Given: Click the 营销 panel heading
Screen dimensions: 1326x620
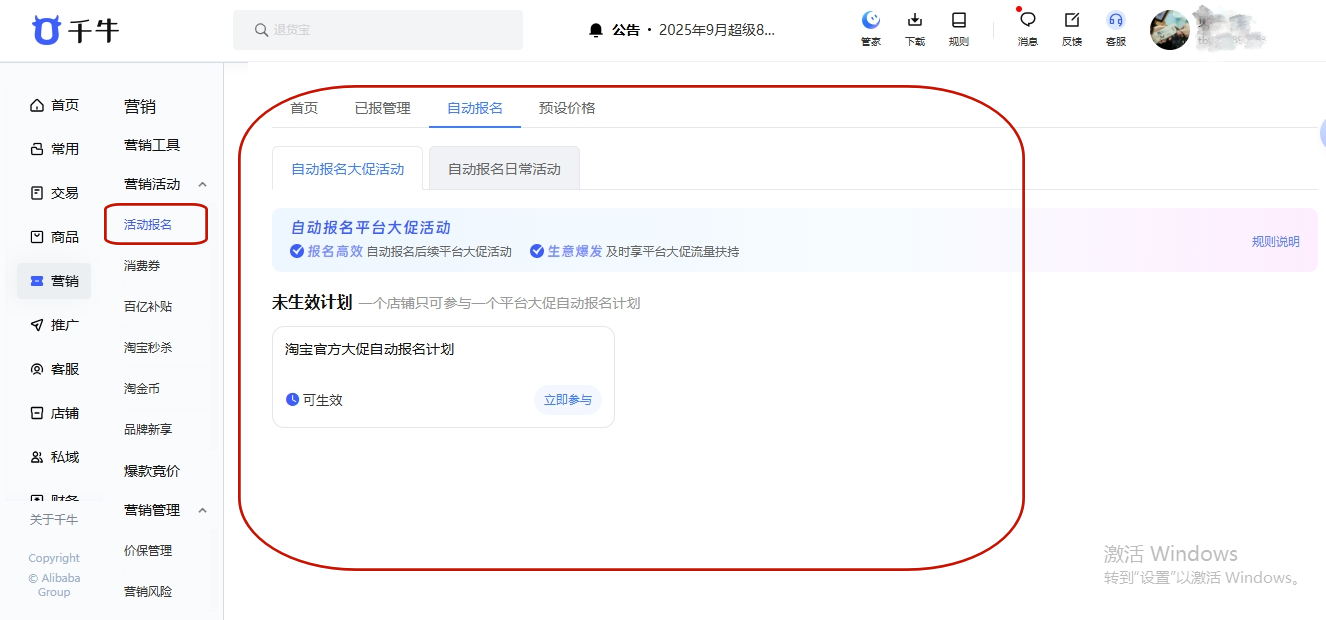Looking at the screenshot, I should point(140,106).
